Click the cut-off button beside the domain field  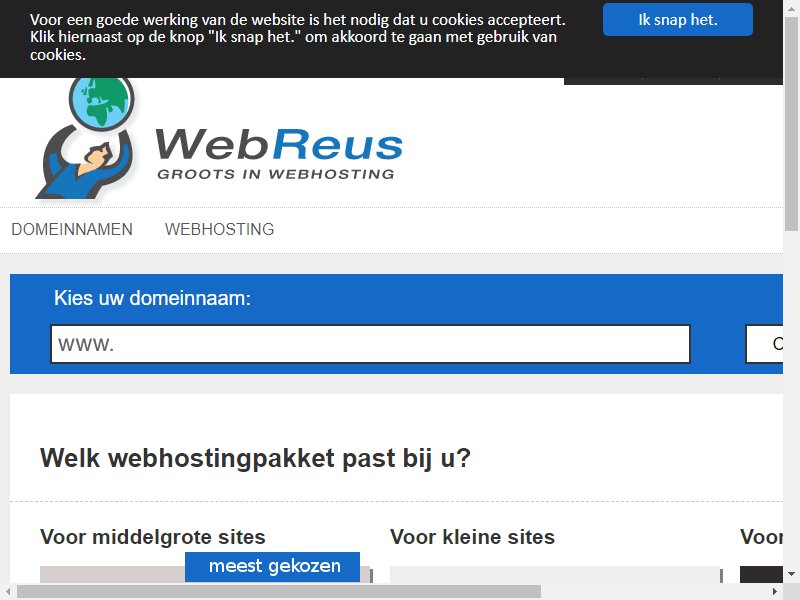pos(764,344)
